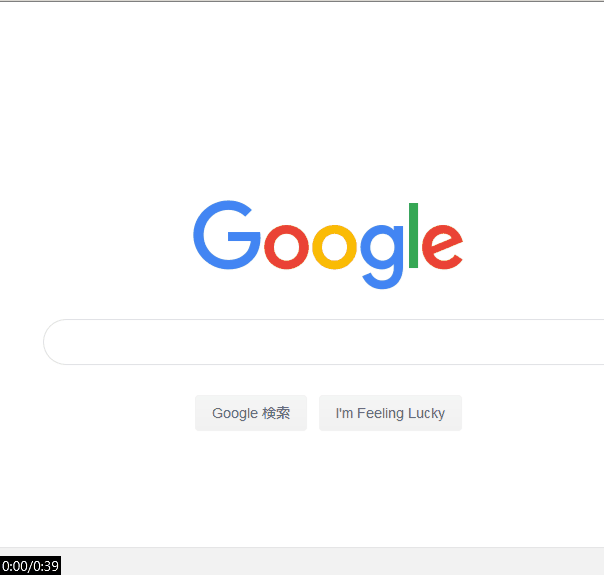Screen dimensions: 604x575
Task: Click the descending tail of the logo's g
Action: pos(382,280)
